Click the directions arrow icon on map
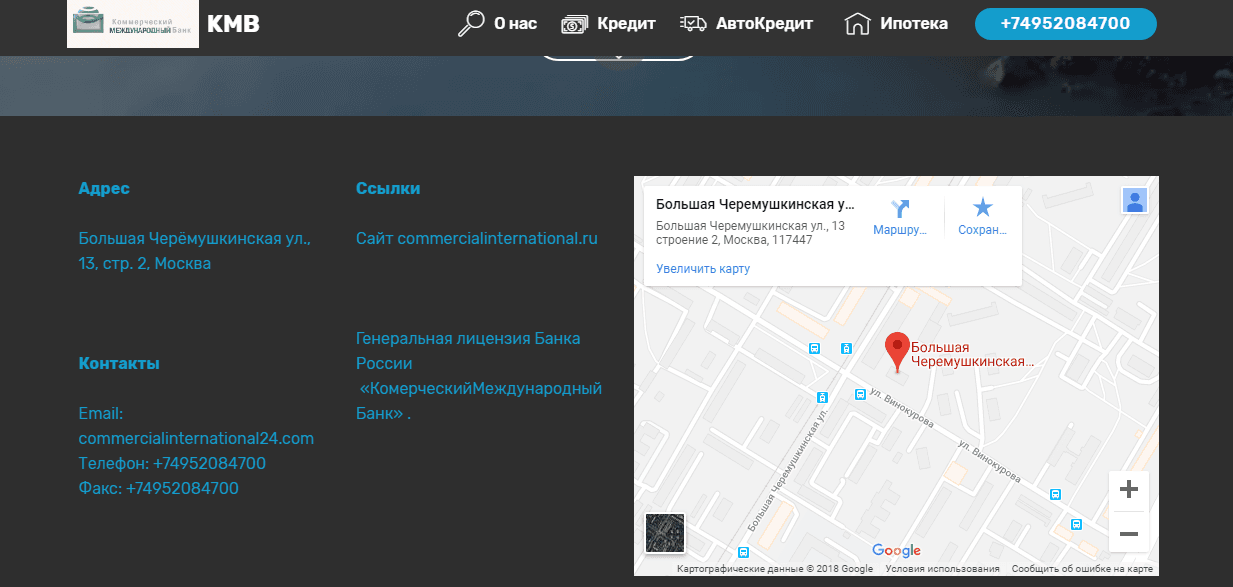Viewport: 1233px width, 587px height. point(900,208)
